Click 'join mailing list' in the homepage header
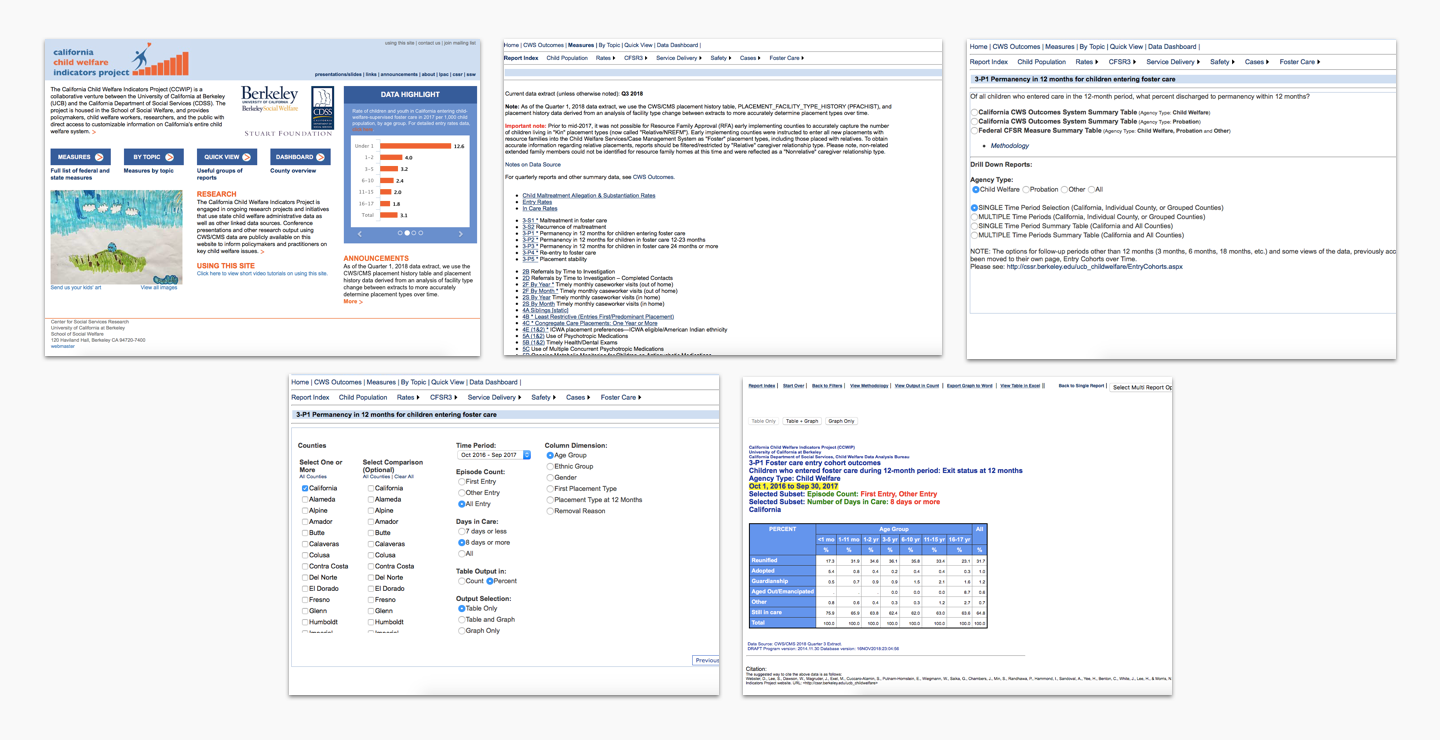Image resolution: width=1440 pixels, height=740 pixels. (460, 43)
